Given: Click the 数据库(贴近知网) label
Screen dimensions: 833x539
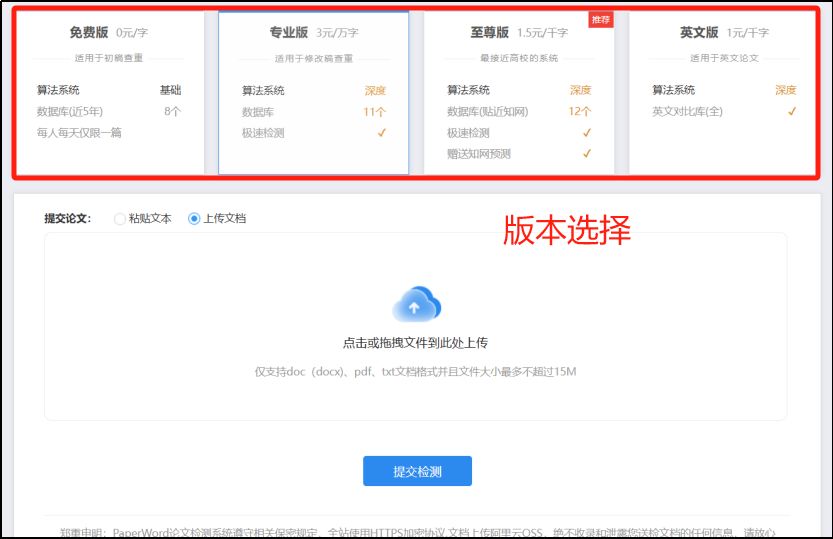Looking at the screenshot, I should coord(488,112).
